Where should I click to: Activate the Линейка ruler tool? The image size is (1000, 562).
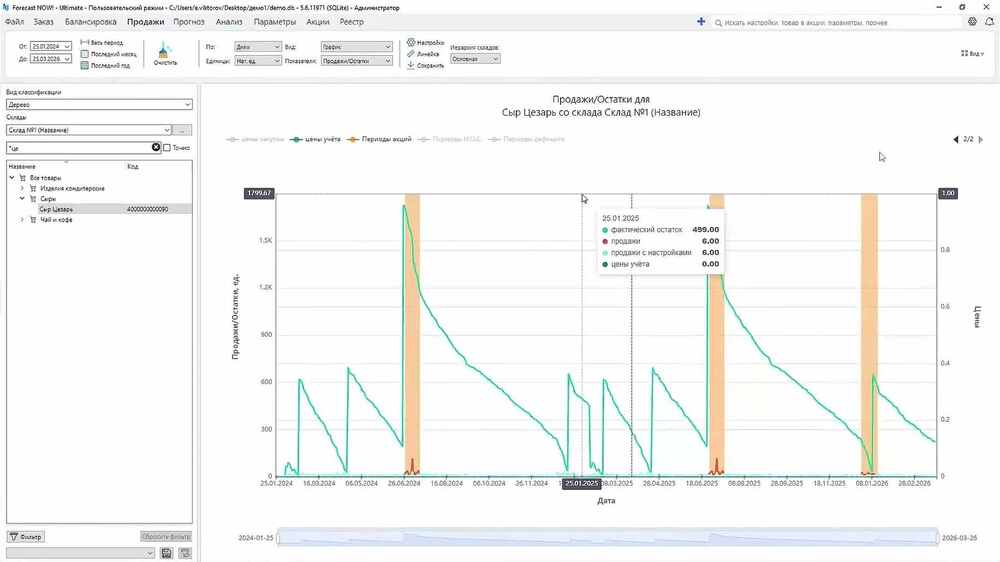coord(411,54)
